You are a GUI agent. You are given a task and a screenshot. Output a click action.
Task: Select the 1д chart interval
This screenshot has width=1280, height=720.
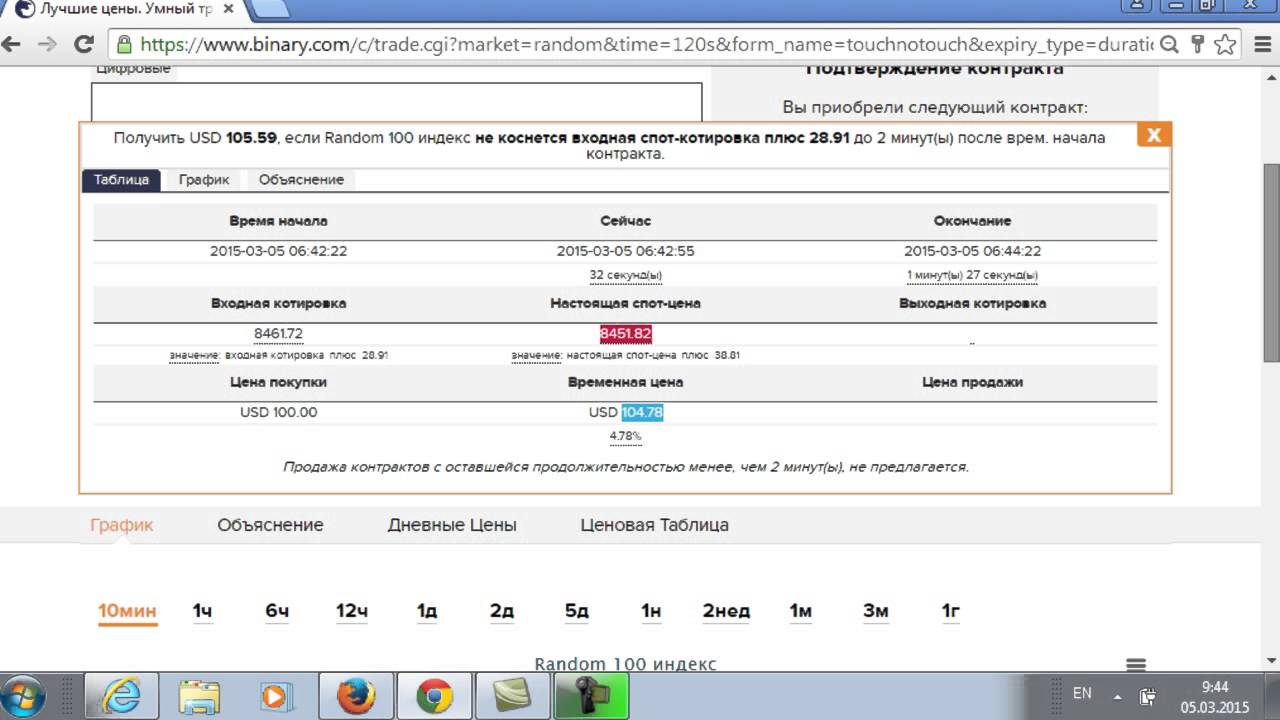[x=427, y=611]
